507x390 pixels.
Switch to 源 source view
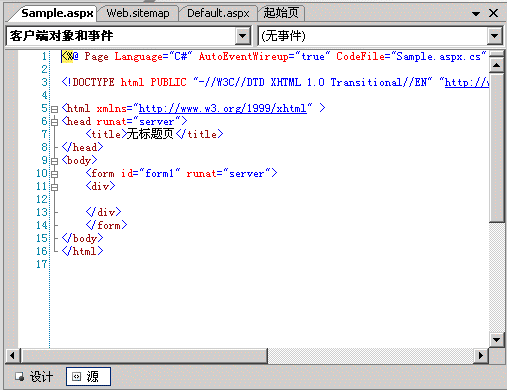point(88,377)
